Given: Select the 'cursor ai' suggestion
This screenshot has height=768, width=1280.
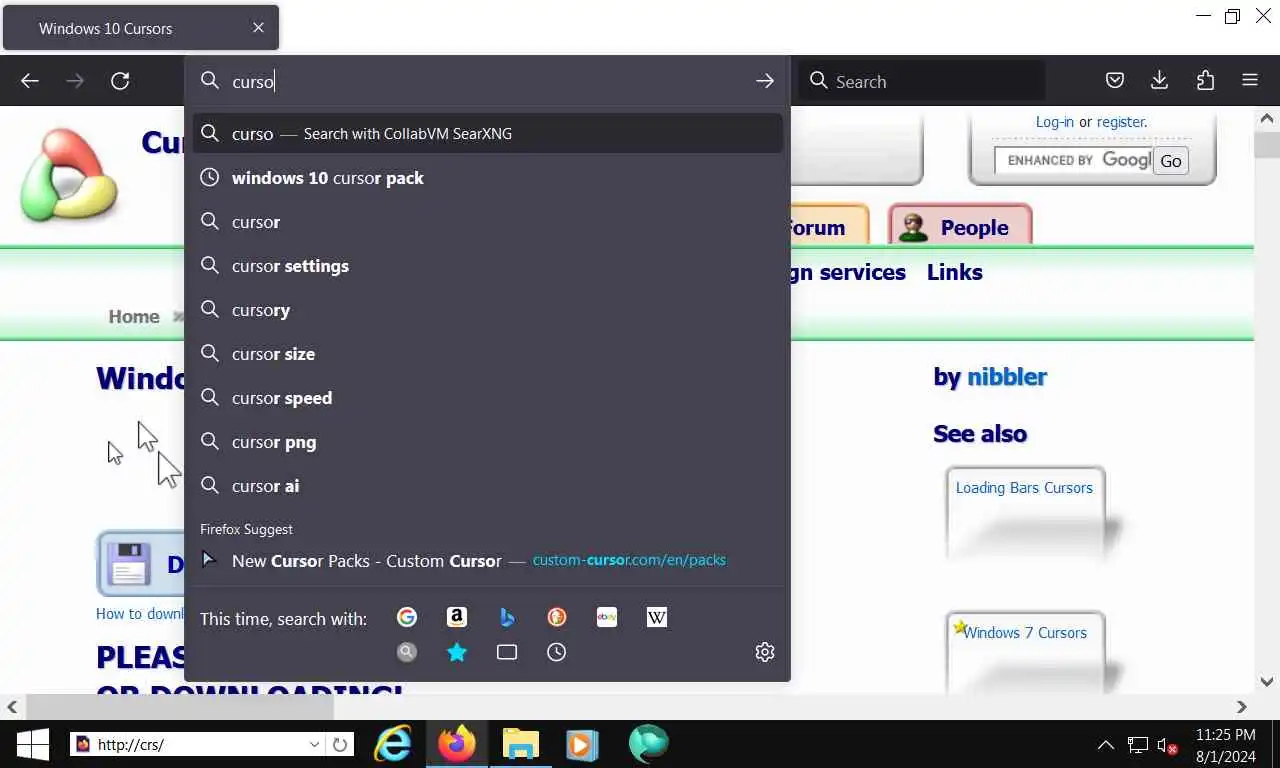Looking at the screenshot, I should 488,486.
